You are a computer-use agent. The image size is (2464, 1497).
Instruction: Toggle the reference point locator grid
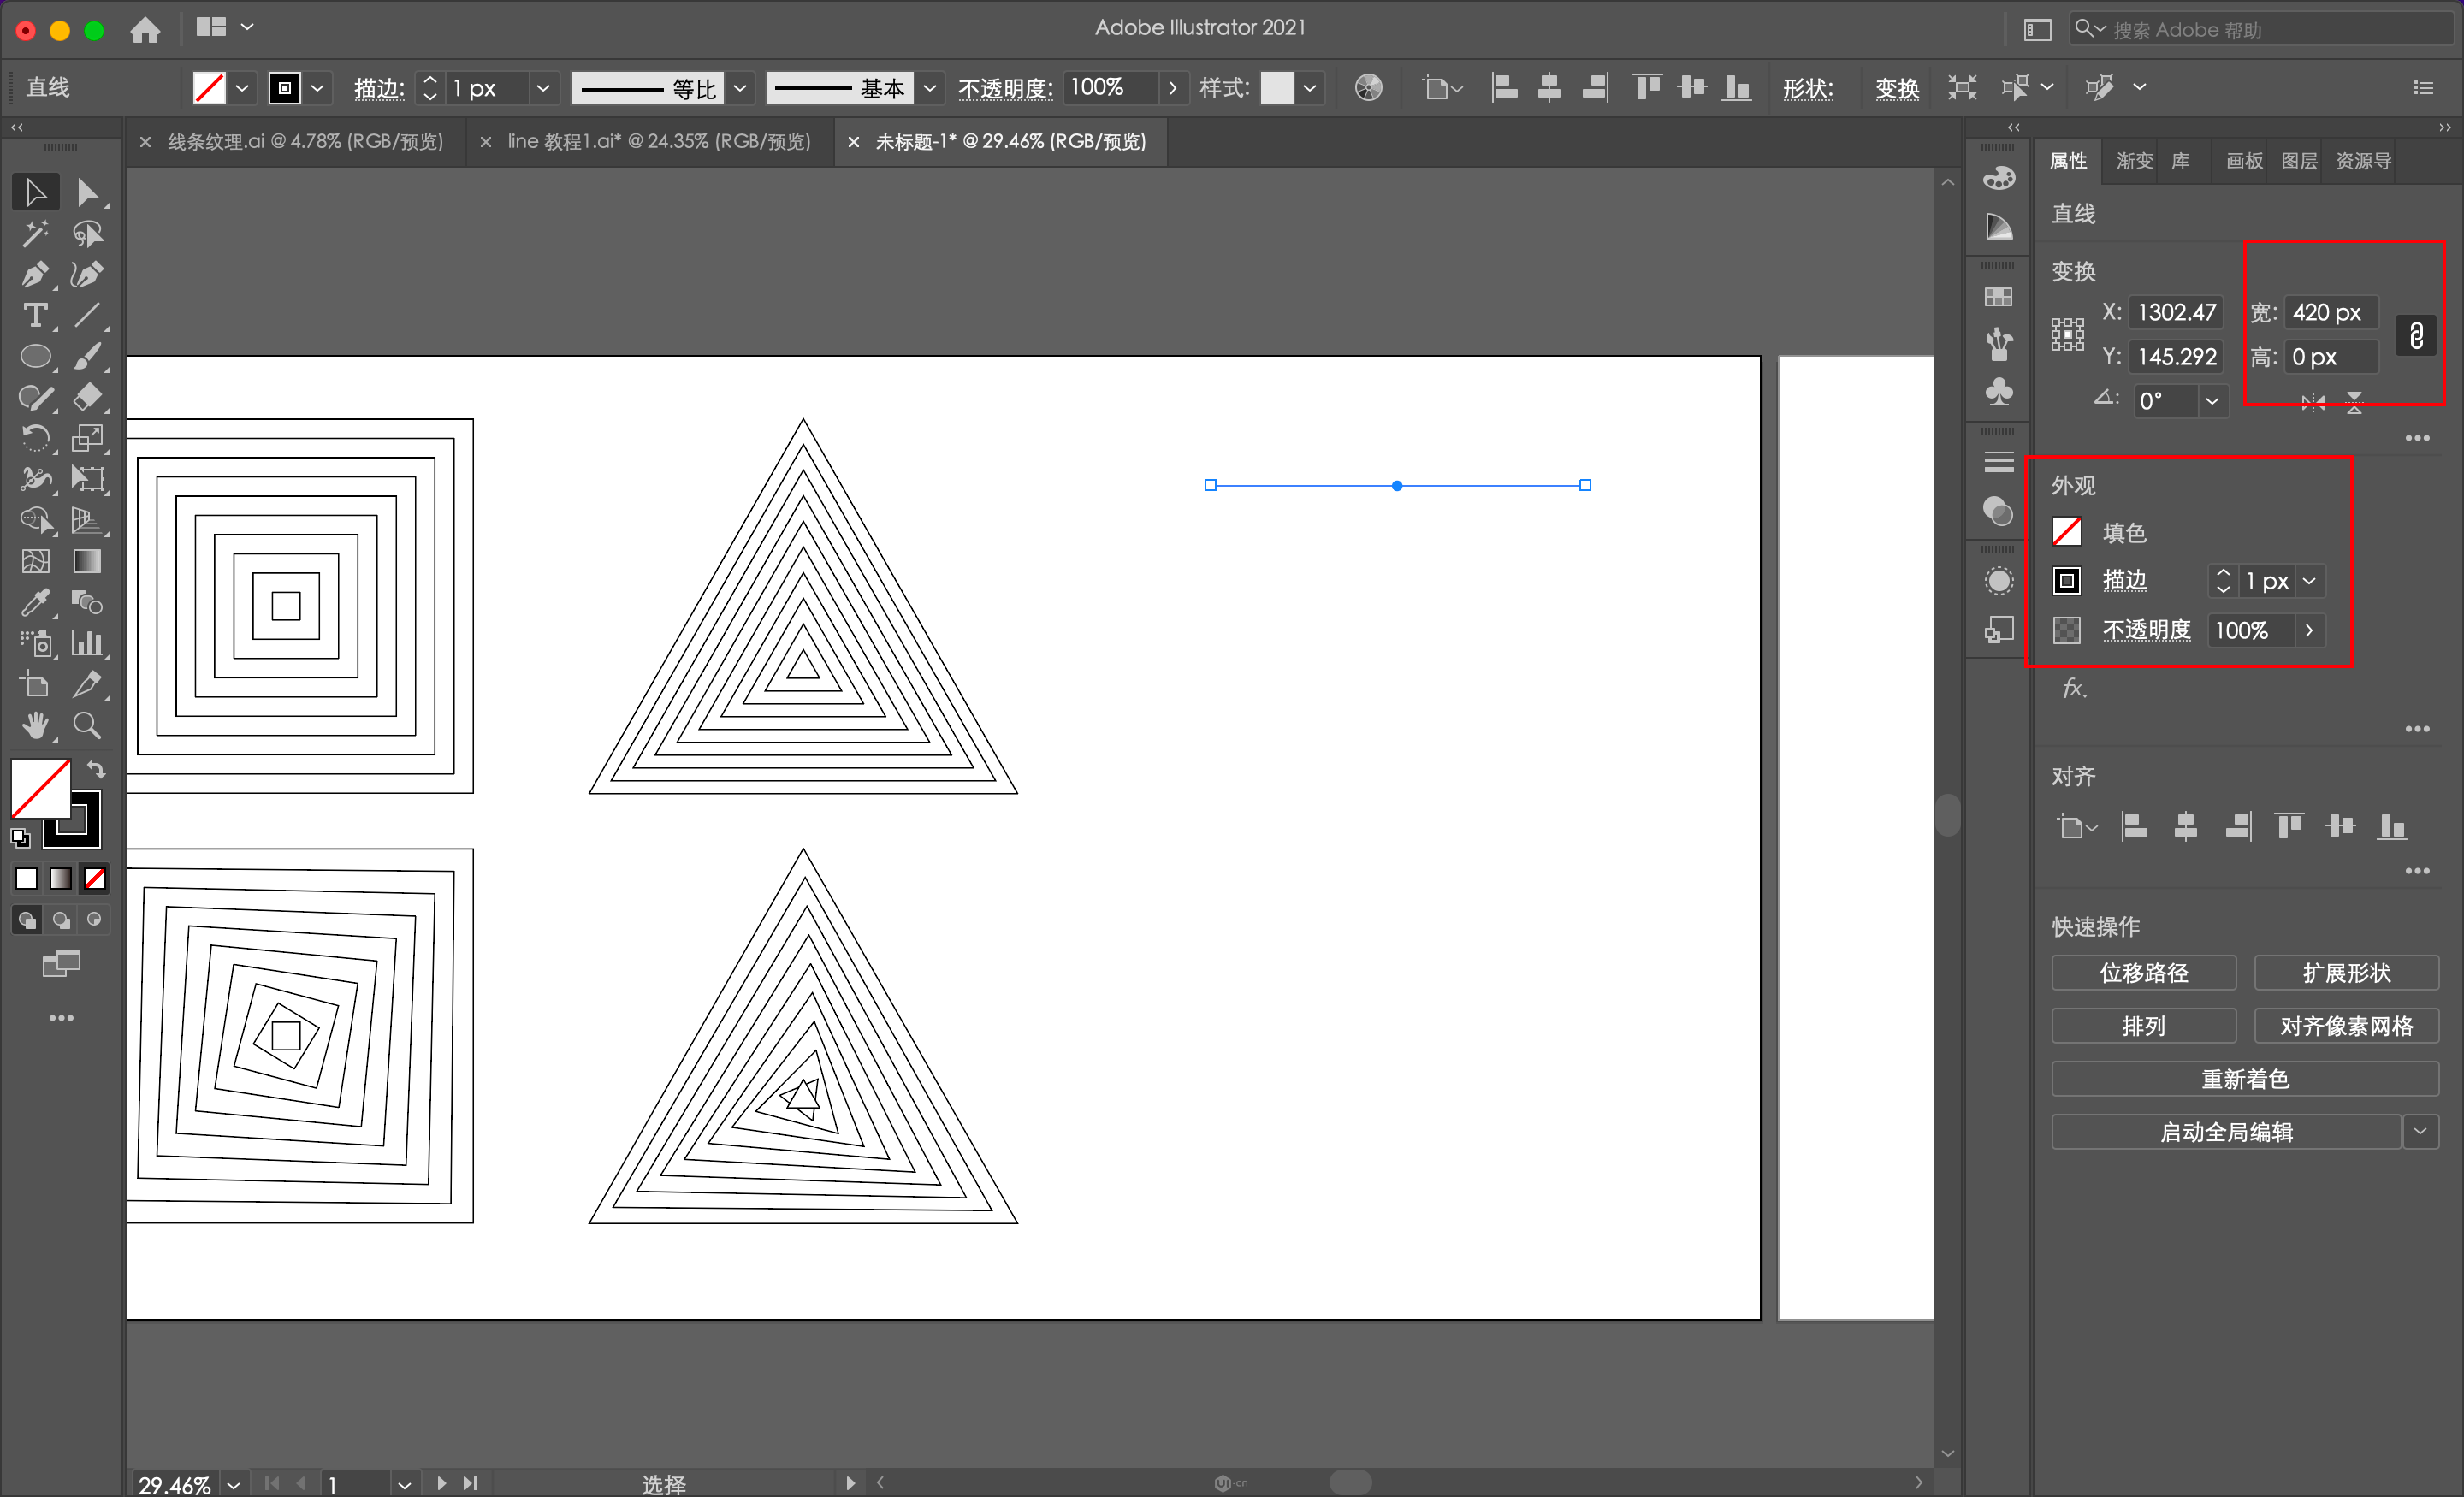click(x=2067, y=334)
